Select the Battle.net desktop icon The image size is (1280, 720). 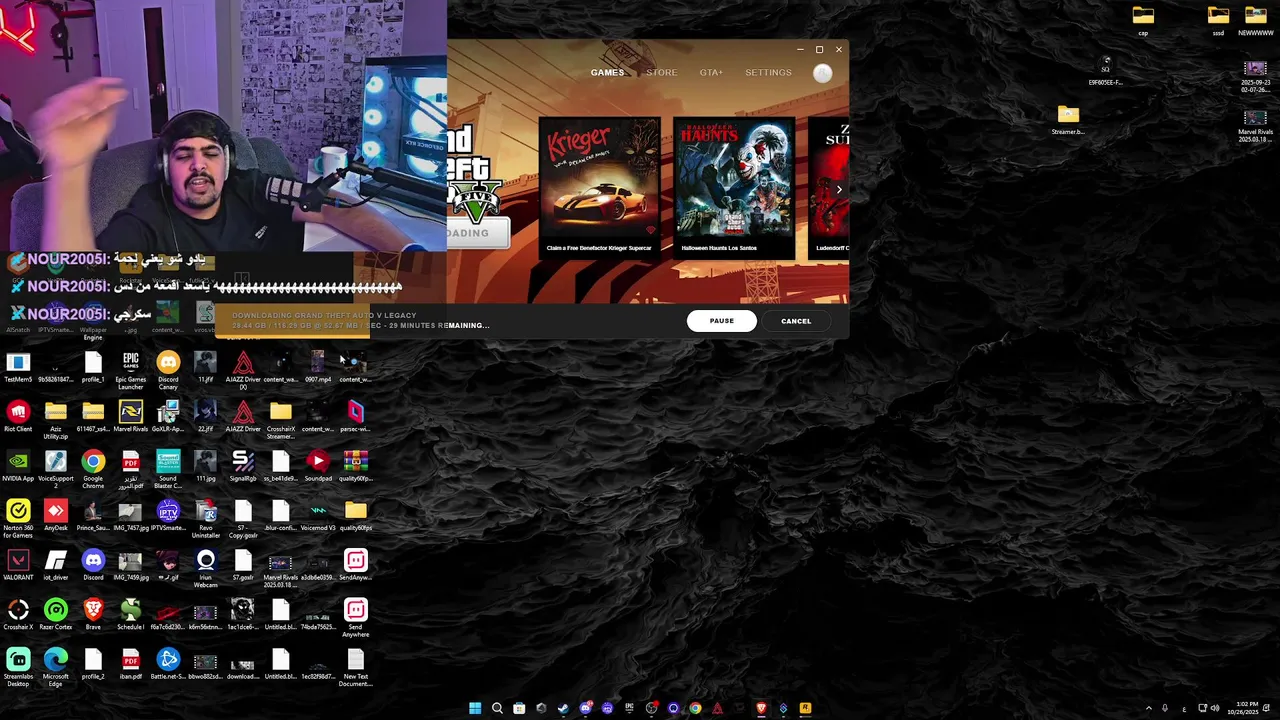[x=168, y=664]
